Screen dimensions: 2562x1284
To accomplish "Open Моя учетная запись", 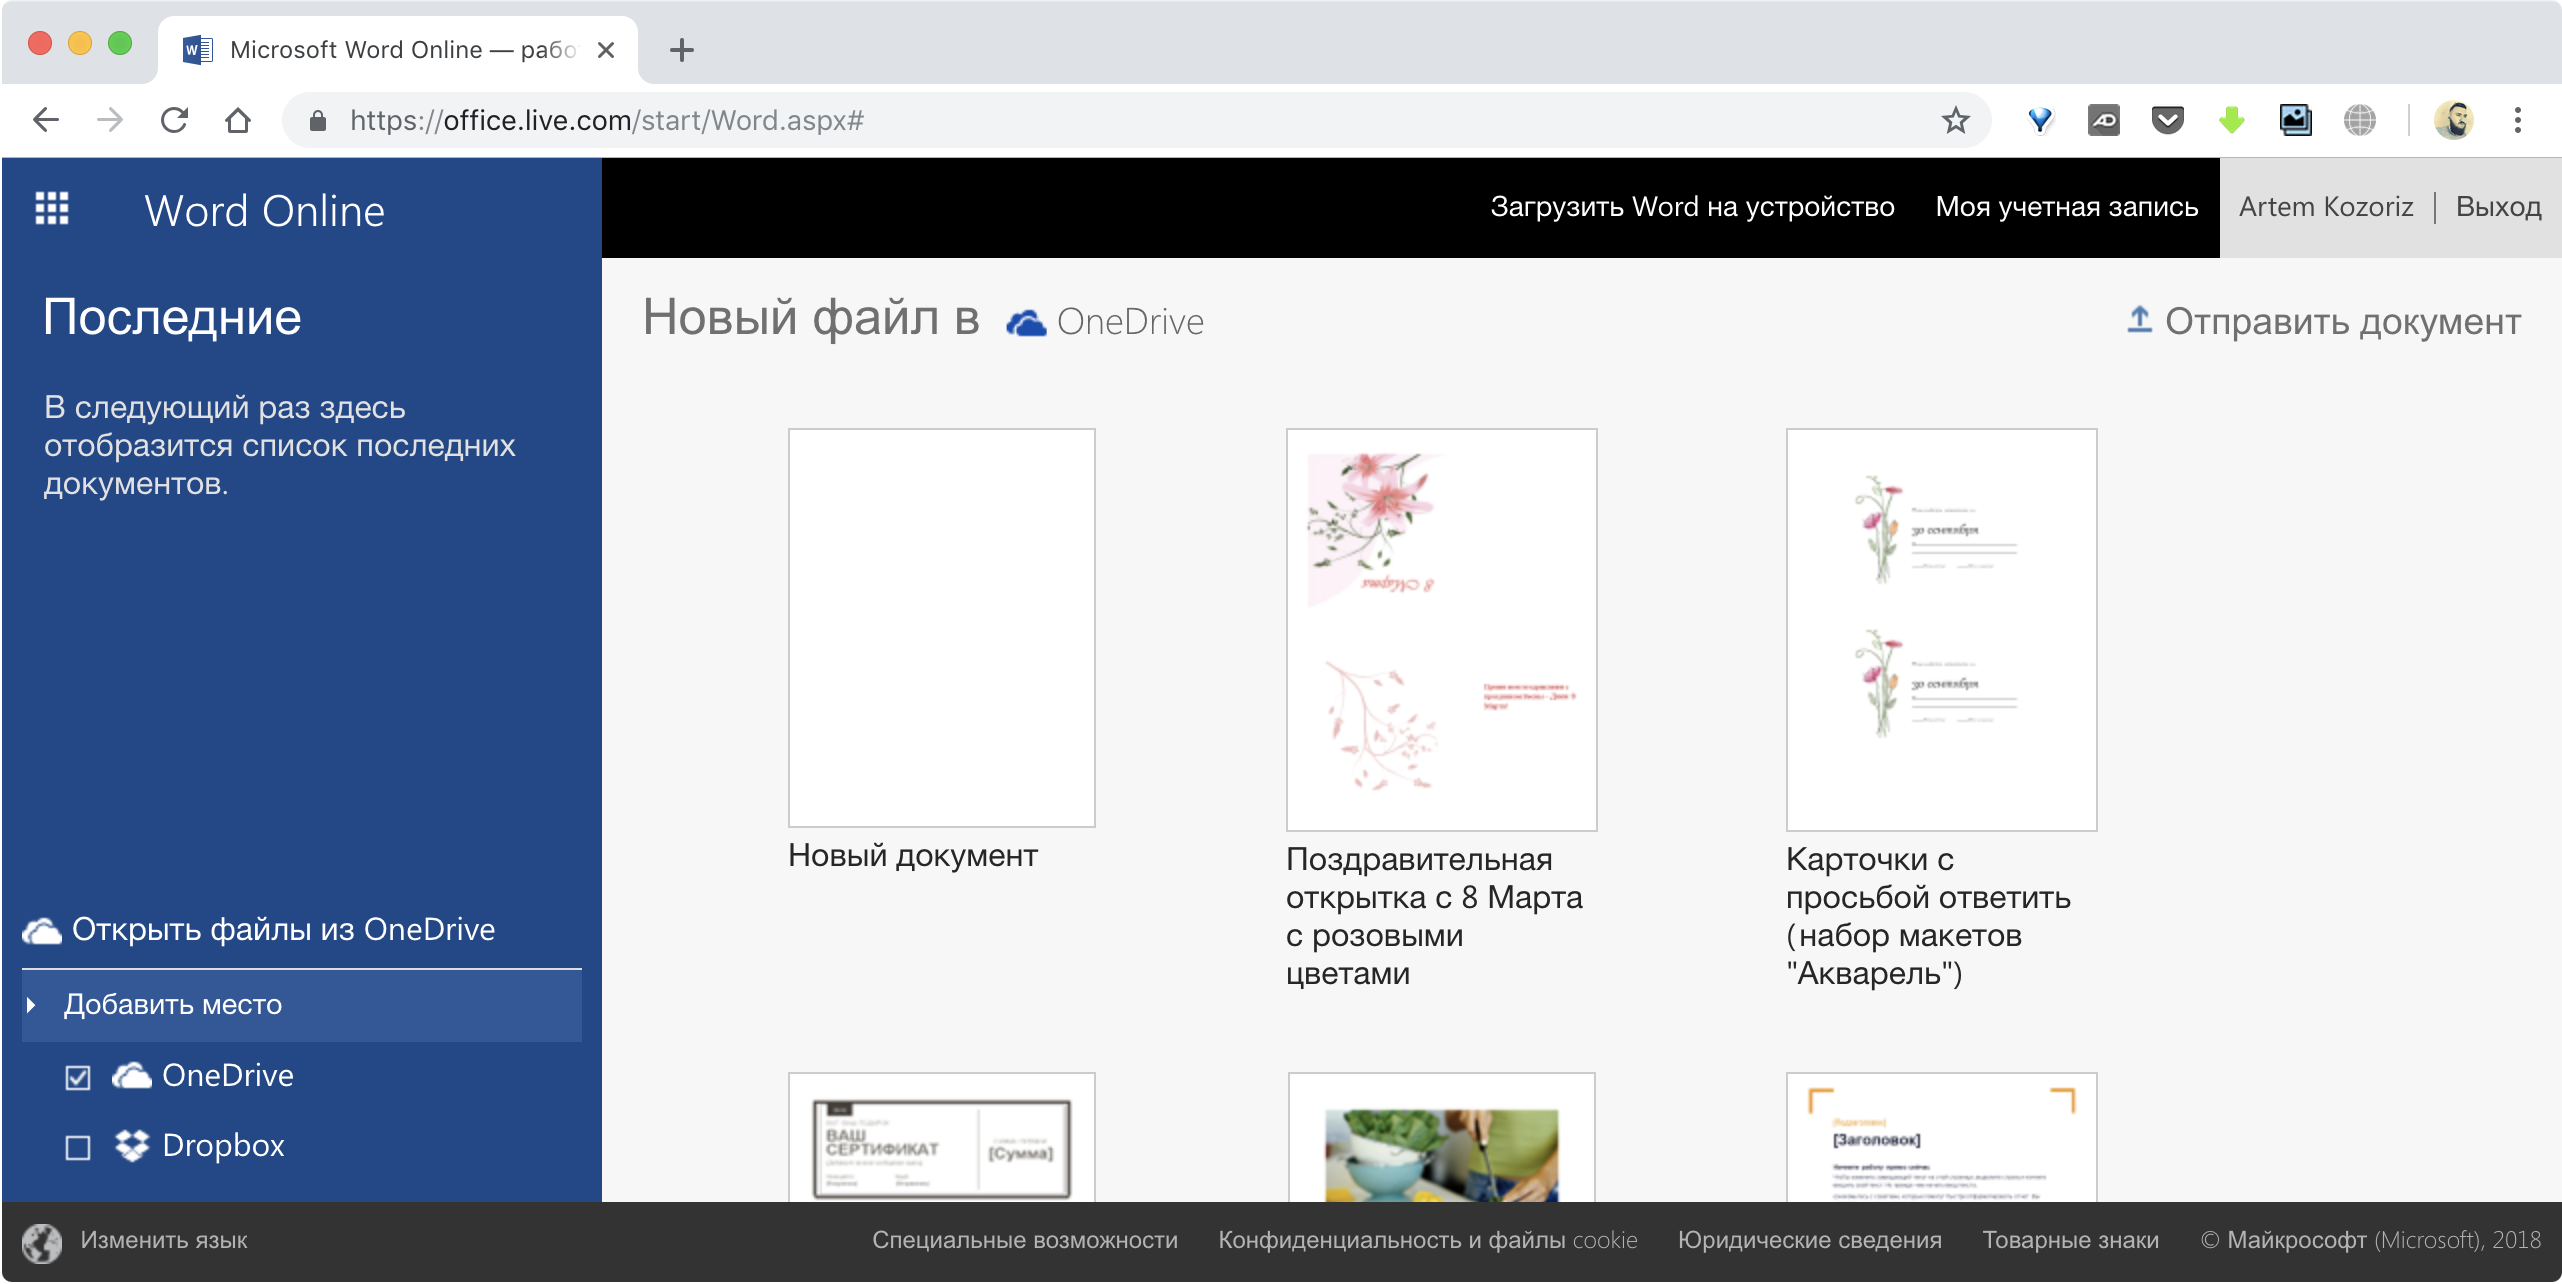I will pyautogui.click(x=2066, y=207).
